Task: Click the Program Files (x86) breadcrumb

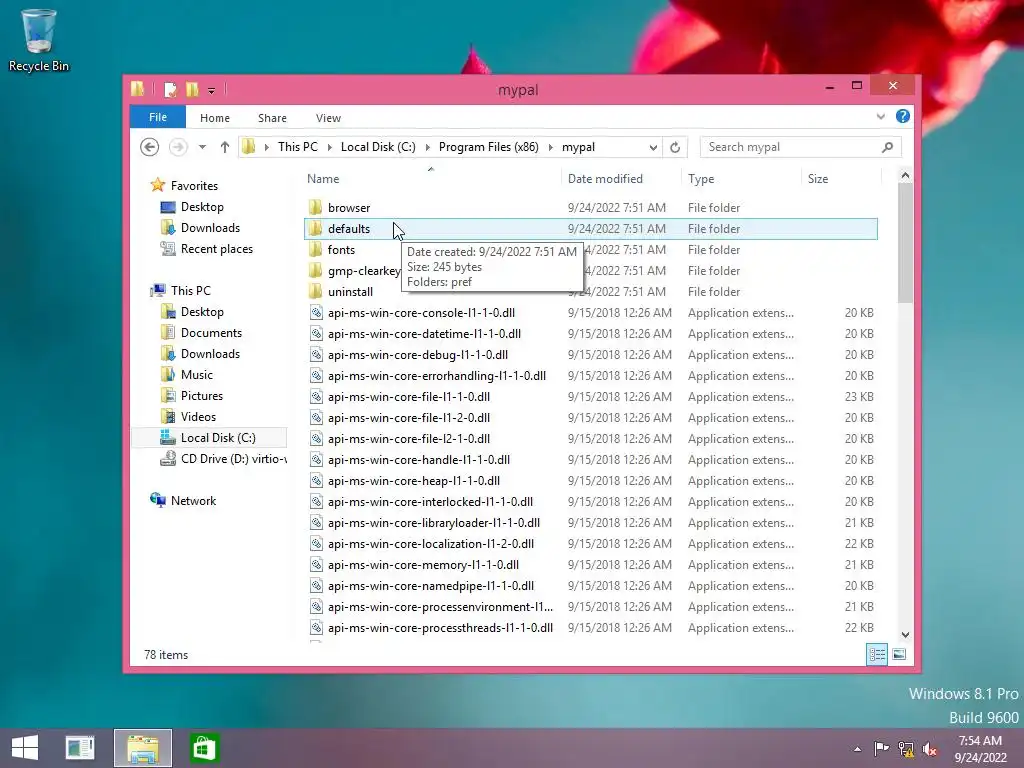Action: pyautogui.click(x=488, y=147)
